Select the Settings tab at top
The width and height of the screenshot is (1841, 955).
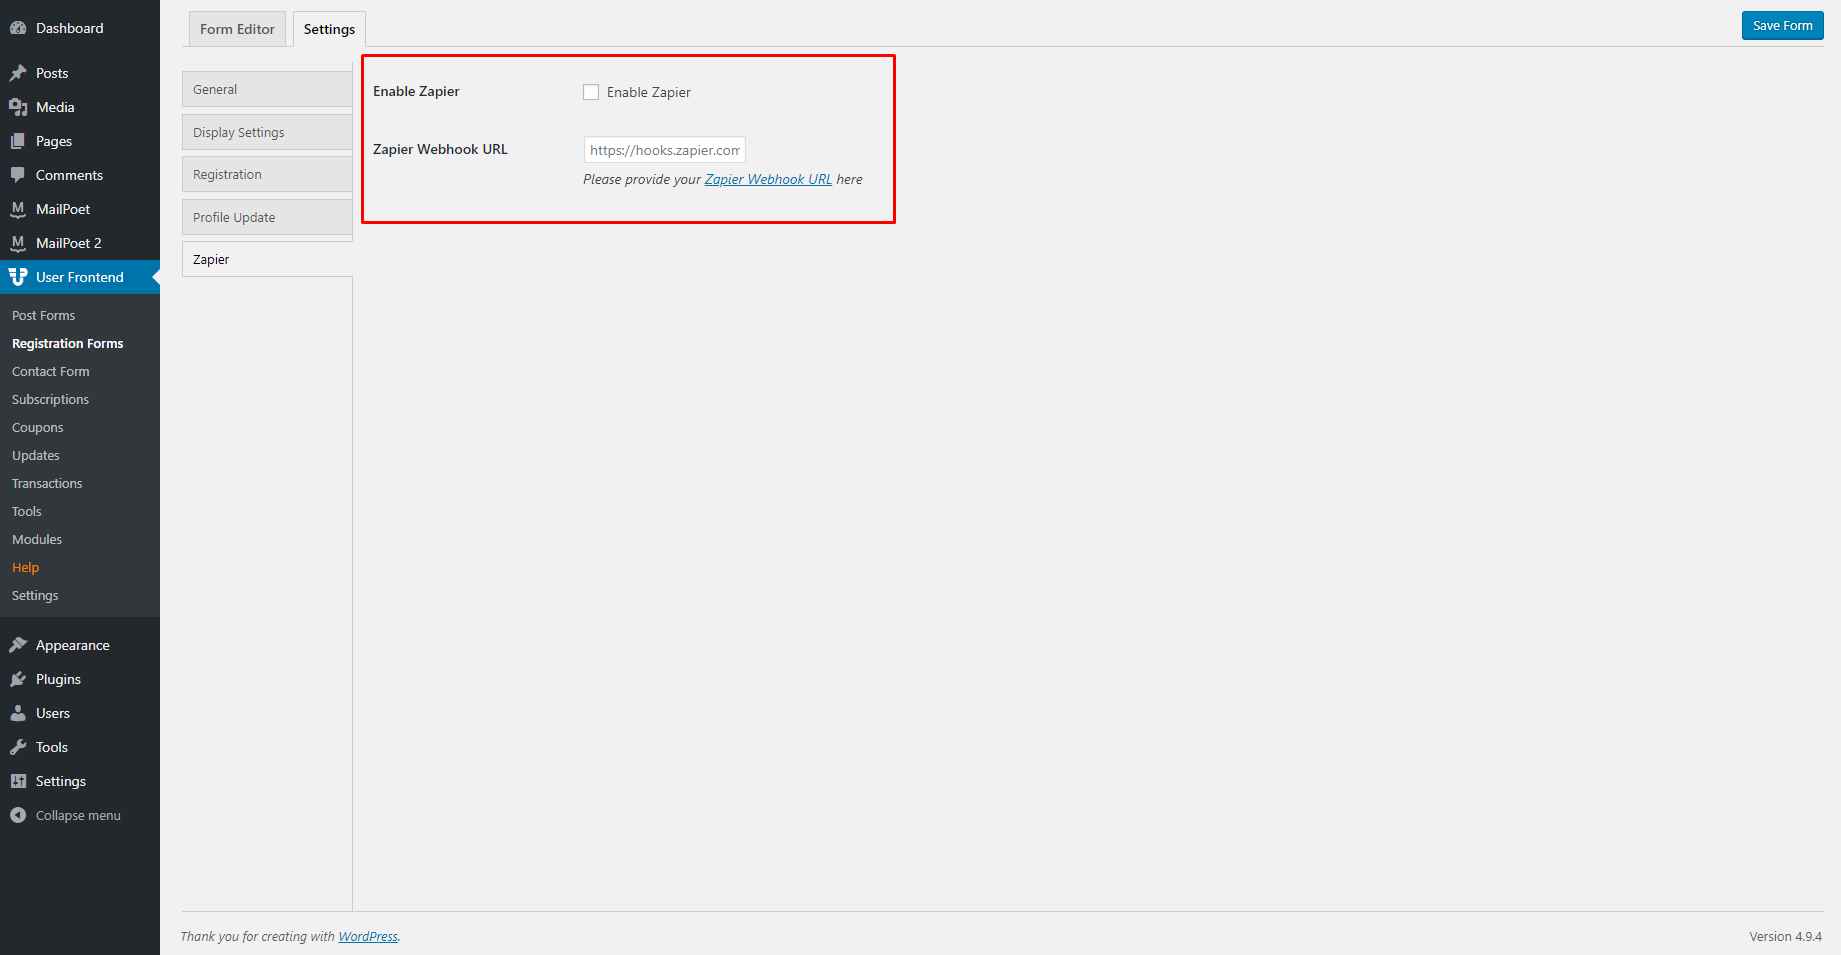coord(329,29)
